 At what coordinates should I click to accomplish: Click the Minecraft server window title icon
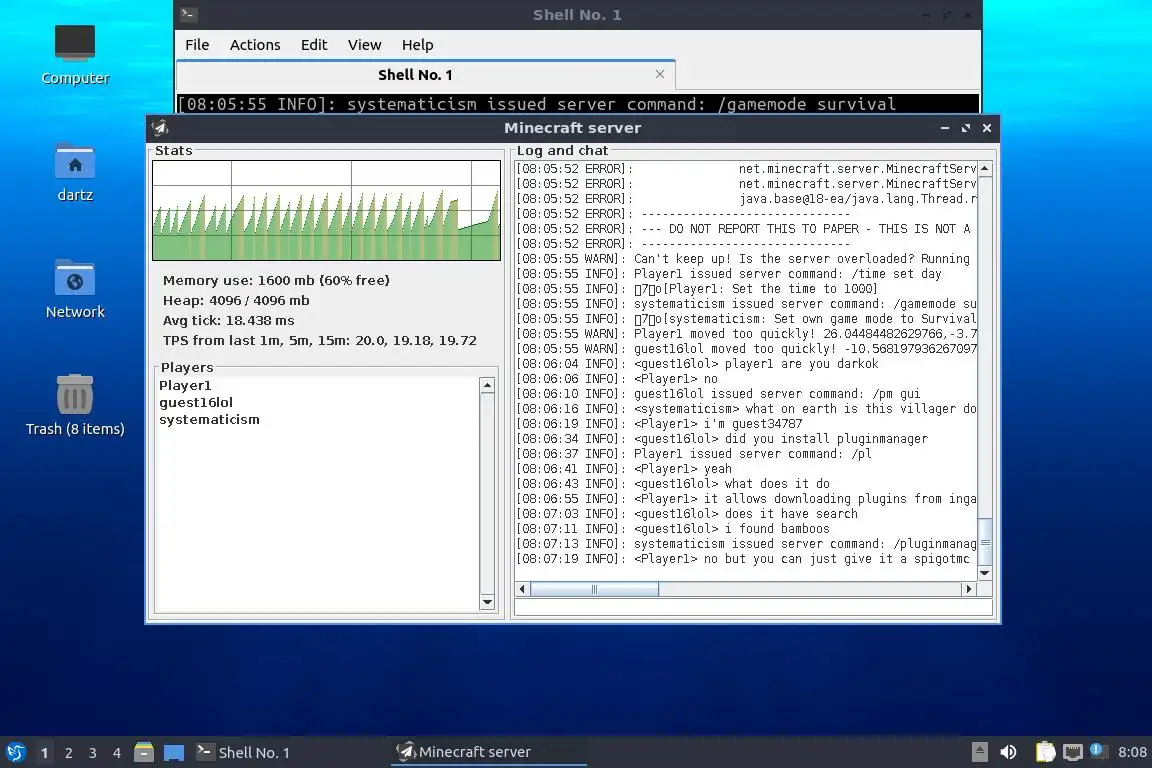tap(160, 128)
